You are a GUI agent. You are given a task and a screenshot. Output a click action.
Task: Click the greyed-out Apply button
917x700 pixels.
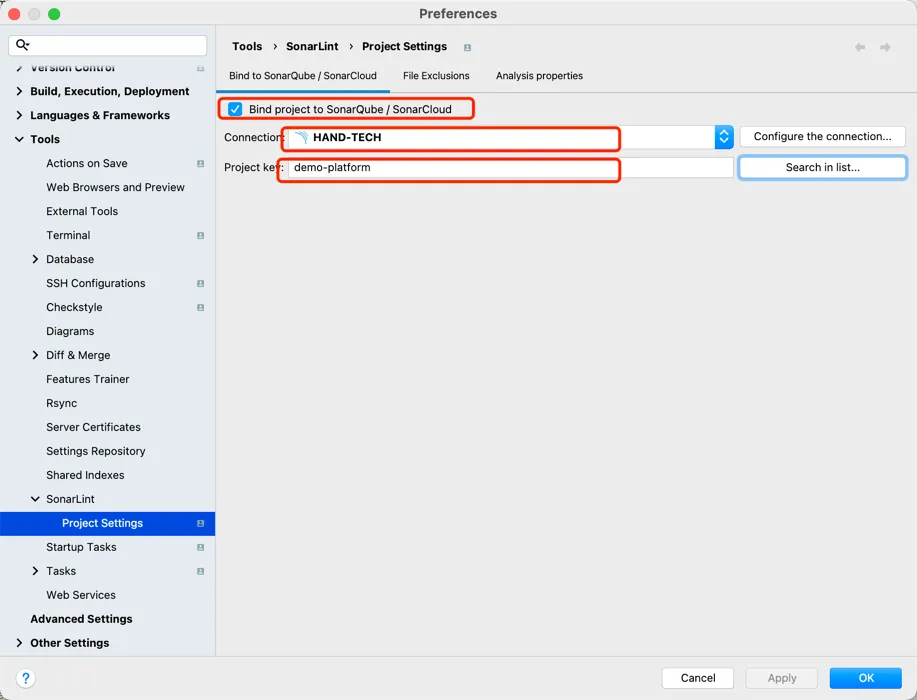pyautogui.click(x=782, y=678)
